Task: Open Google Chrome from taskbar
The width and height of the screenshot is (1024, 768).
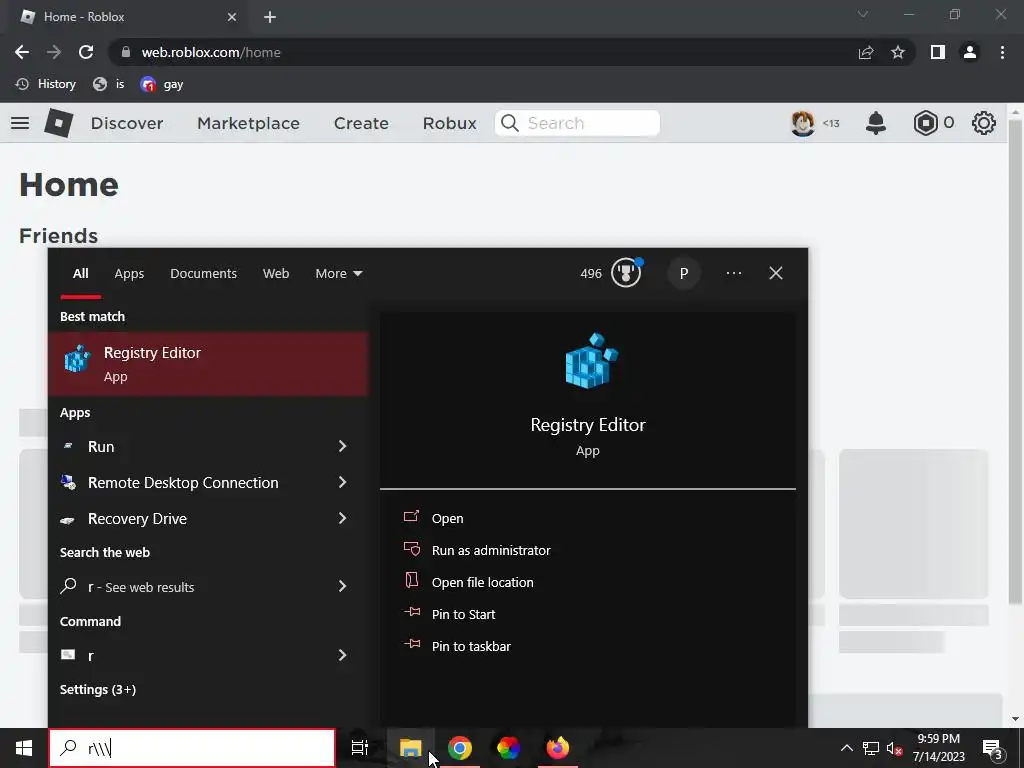Action: [x=460, y=748]
